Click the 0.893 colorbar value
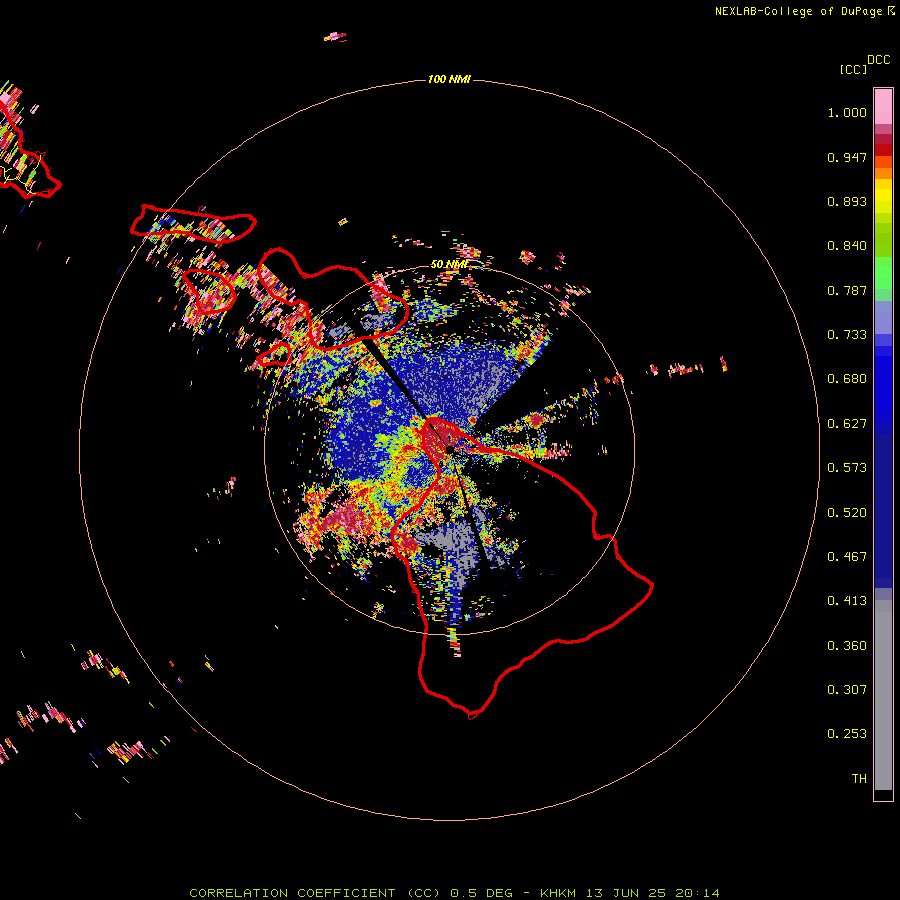The image size is (900, 900). [x=847, y=201]
